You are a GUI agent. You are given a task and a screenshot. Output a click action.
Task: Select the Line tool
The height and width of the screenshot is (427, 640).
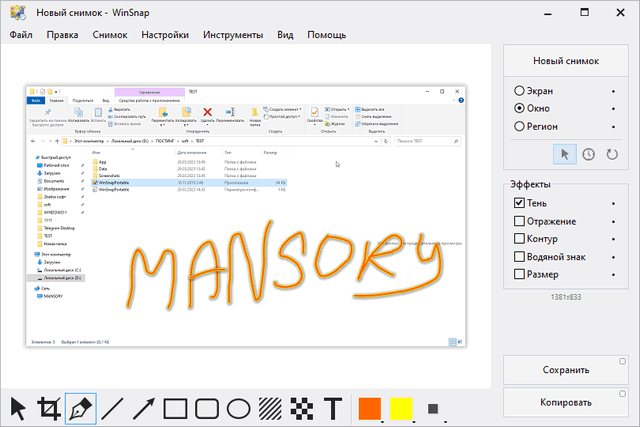(113, 408)
